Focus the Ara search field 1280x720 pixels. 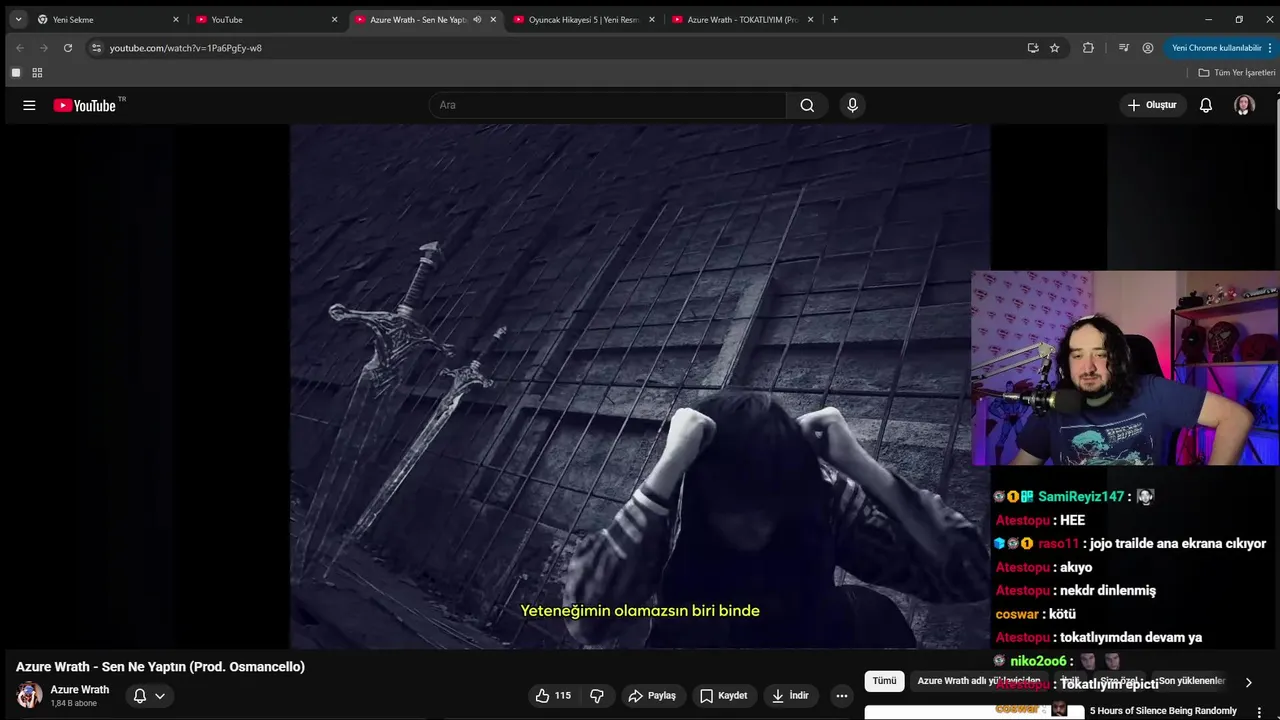[608, 105]
